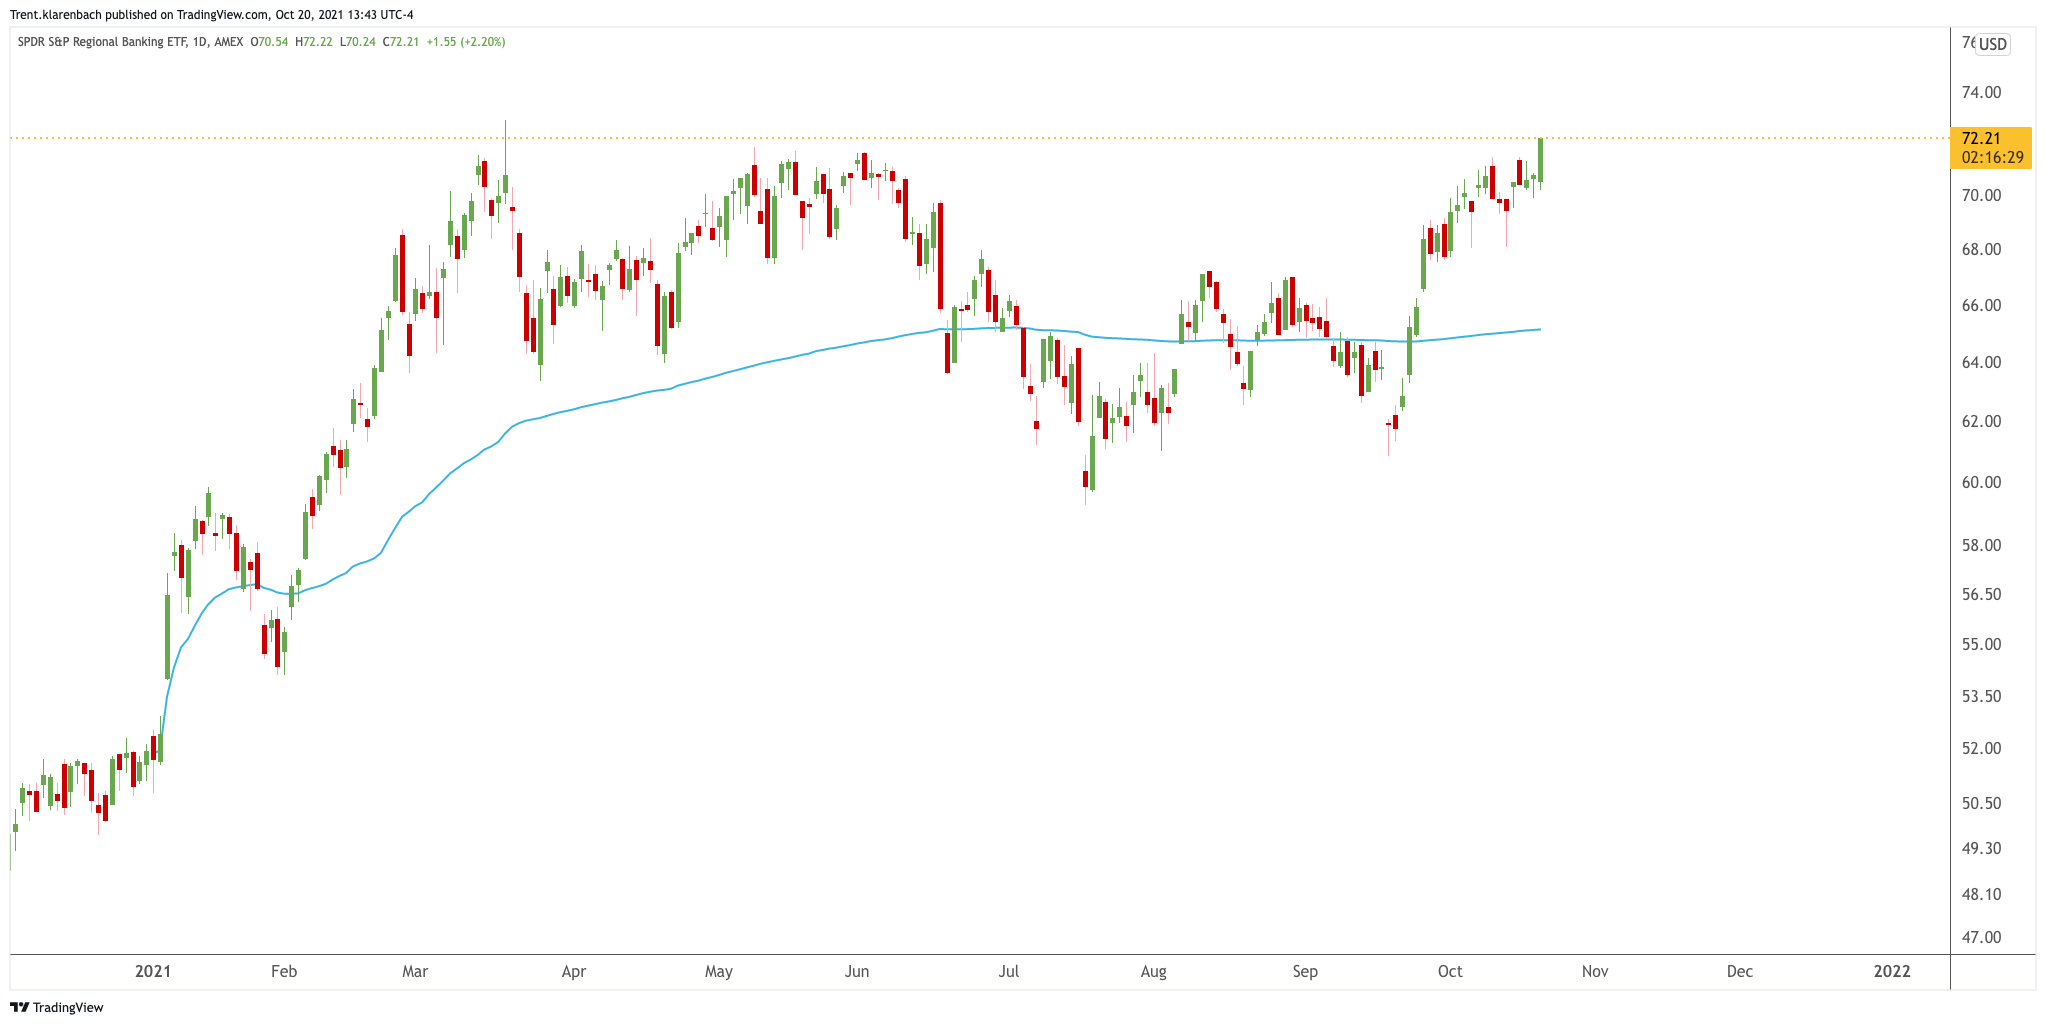Click the close value C72.21
Image resolution: width=2046 pixels, height=1025 pixels.
point(401,42)
